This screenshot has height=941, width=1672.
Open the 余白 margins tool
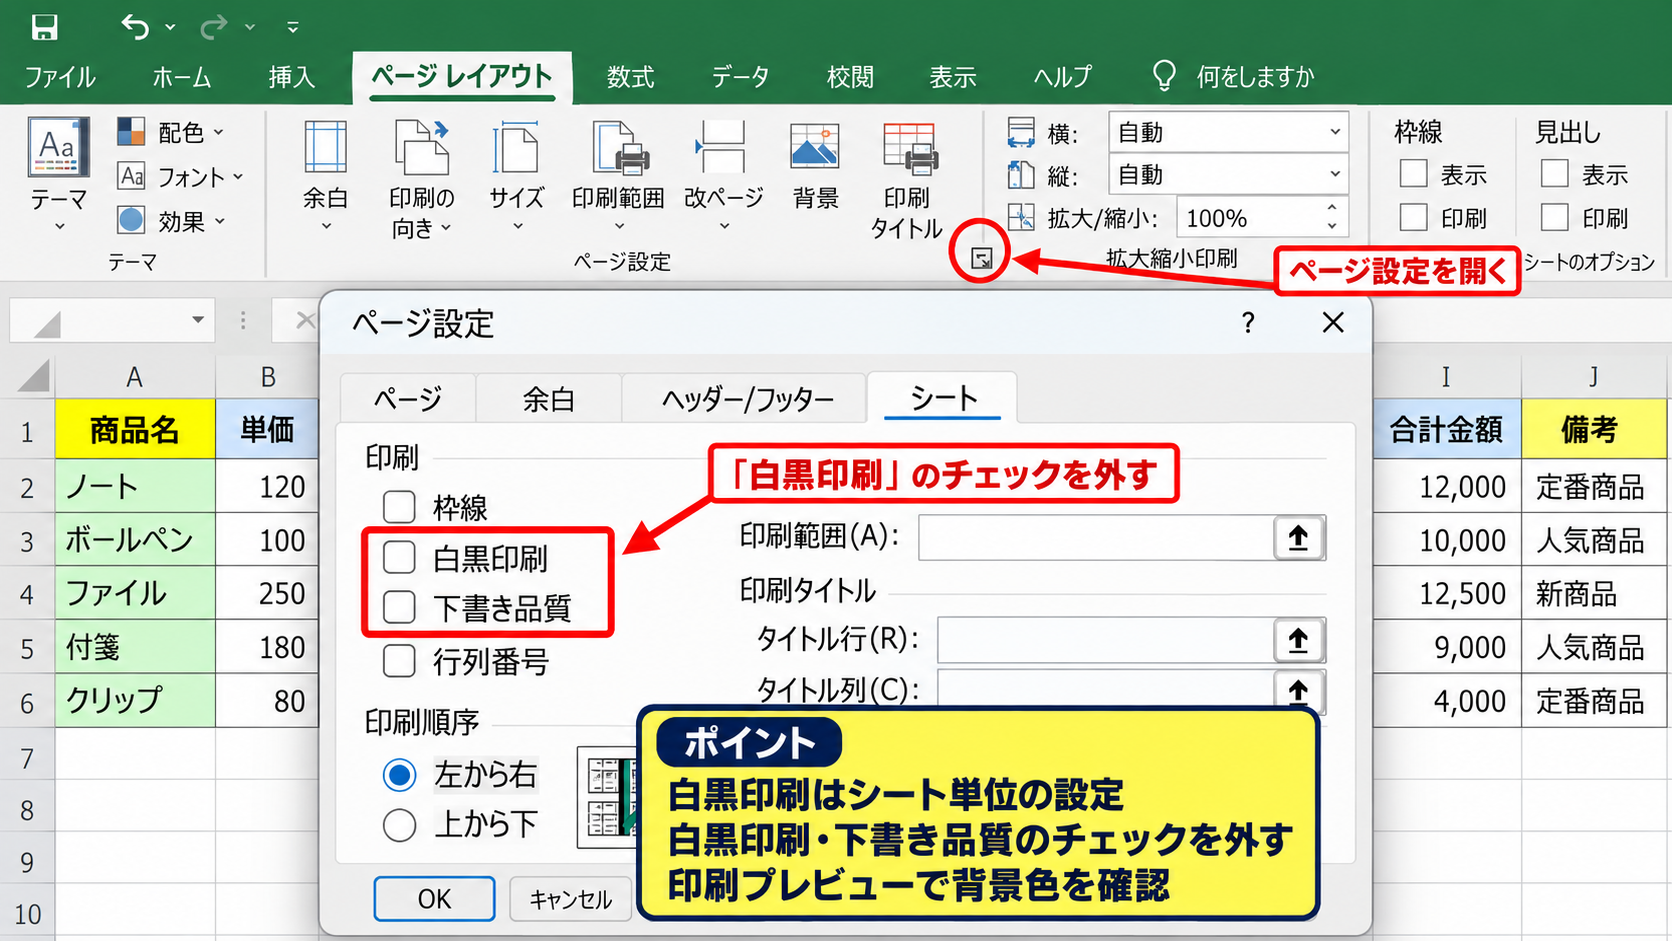(x=325, y=176)
